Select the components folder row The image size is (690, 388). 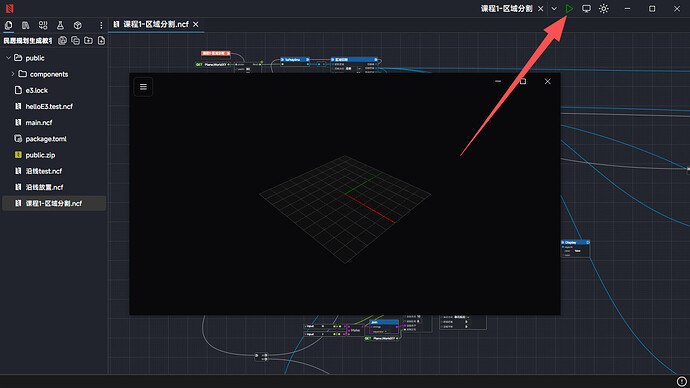tap(54, 74)
